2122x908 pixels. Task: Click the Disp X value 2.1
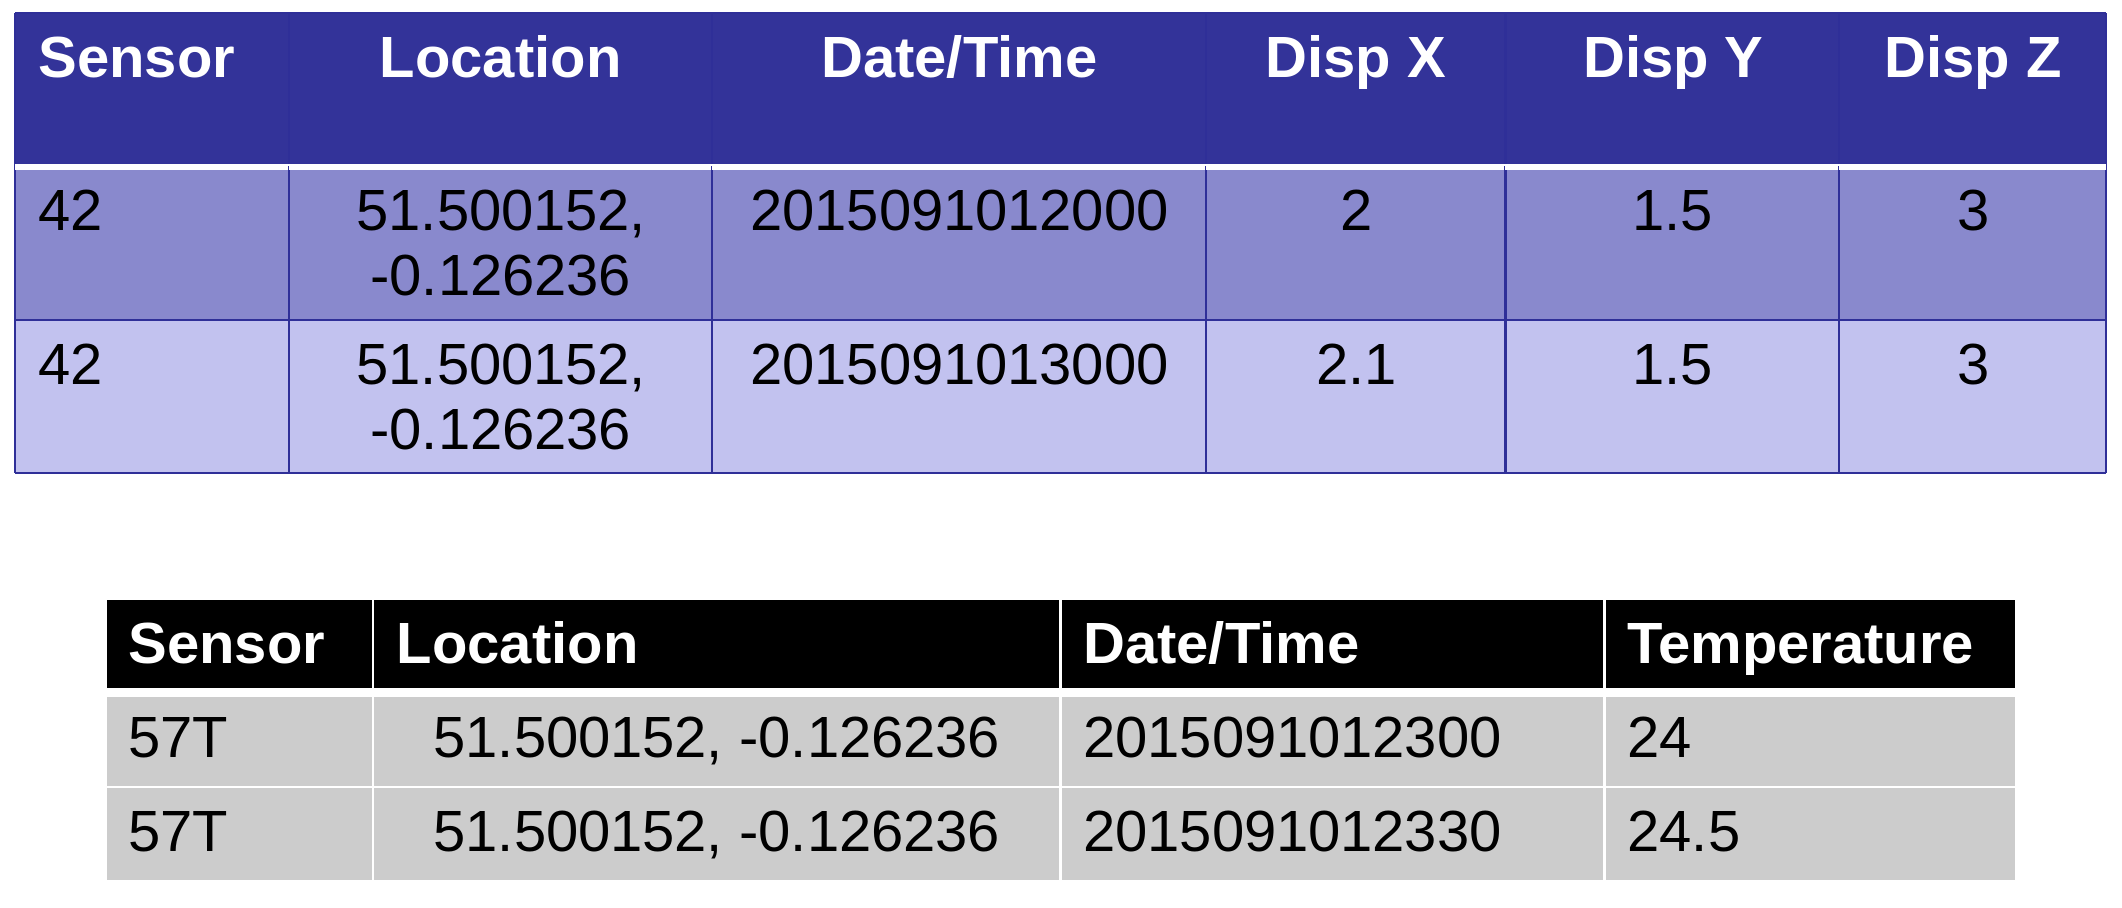(1355, 365)
